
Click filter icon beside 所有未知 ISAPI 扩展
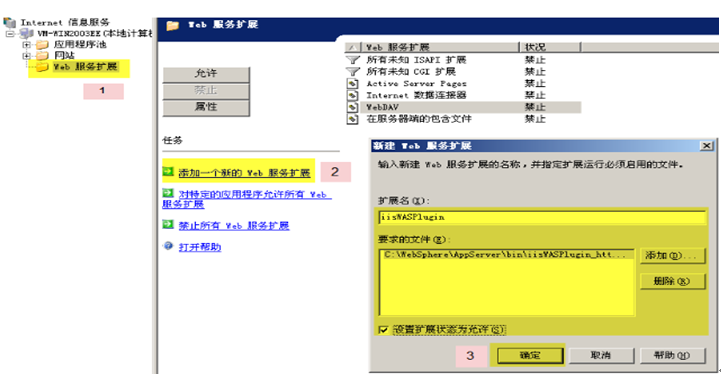352,60
